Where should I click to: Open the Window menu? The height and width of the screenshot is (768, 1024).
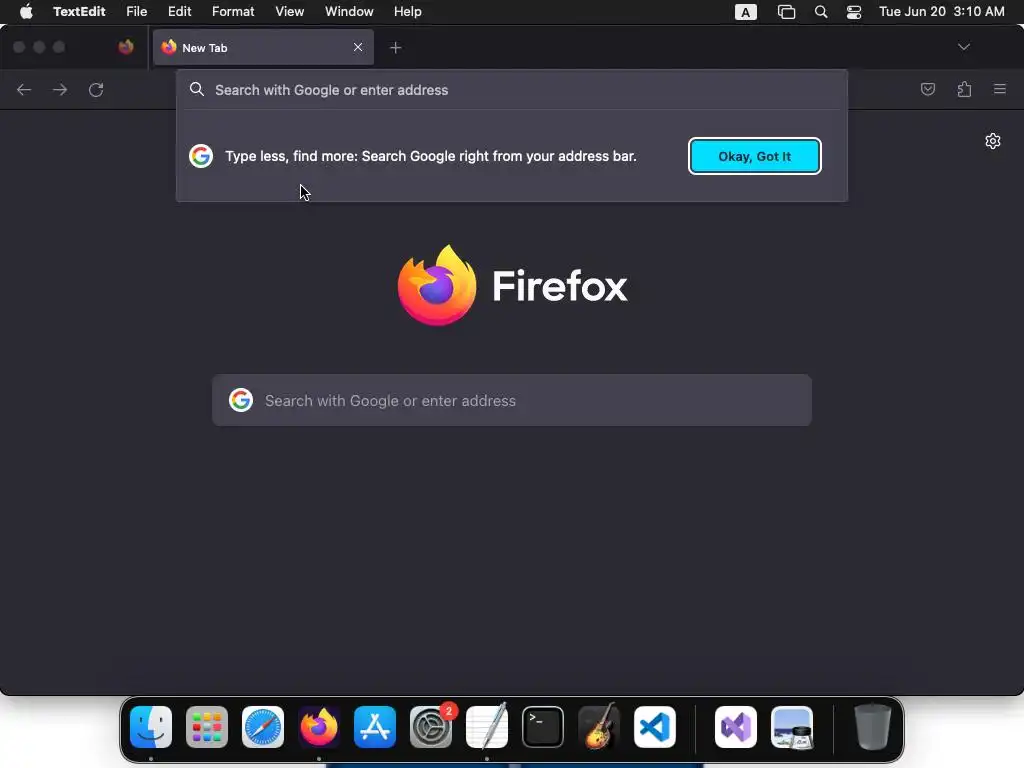[349, 12]
